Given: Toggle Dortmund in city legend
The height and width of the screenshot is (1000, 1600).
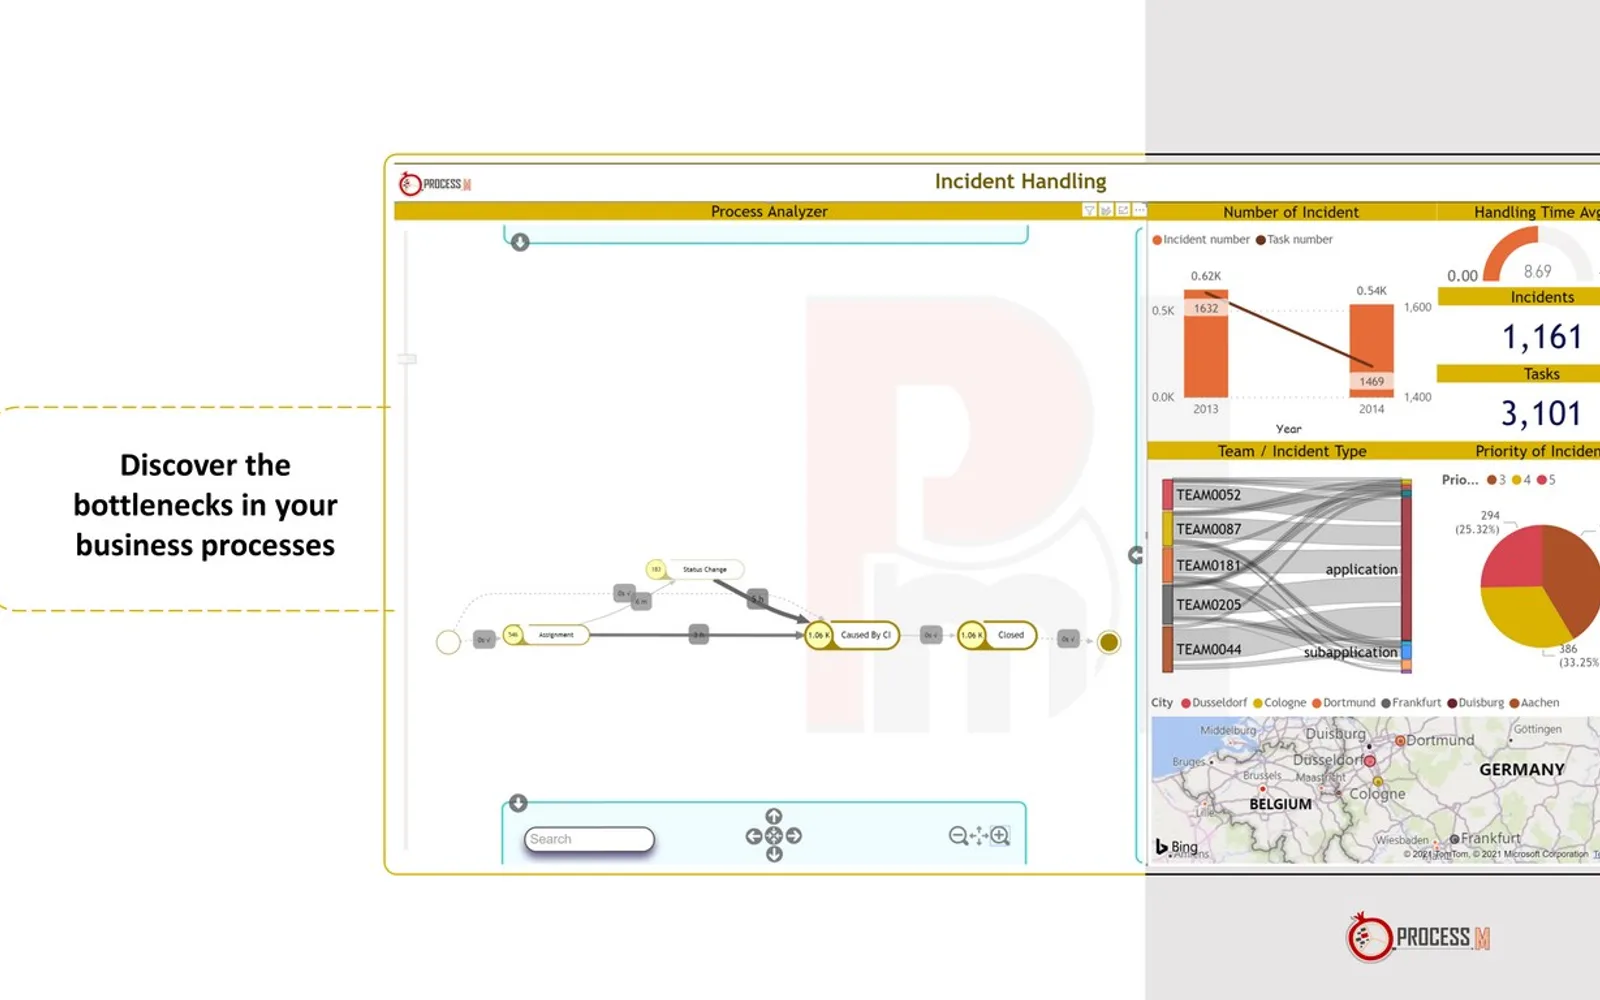Looking at the screenshot, I should 1343,703.
